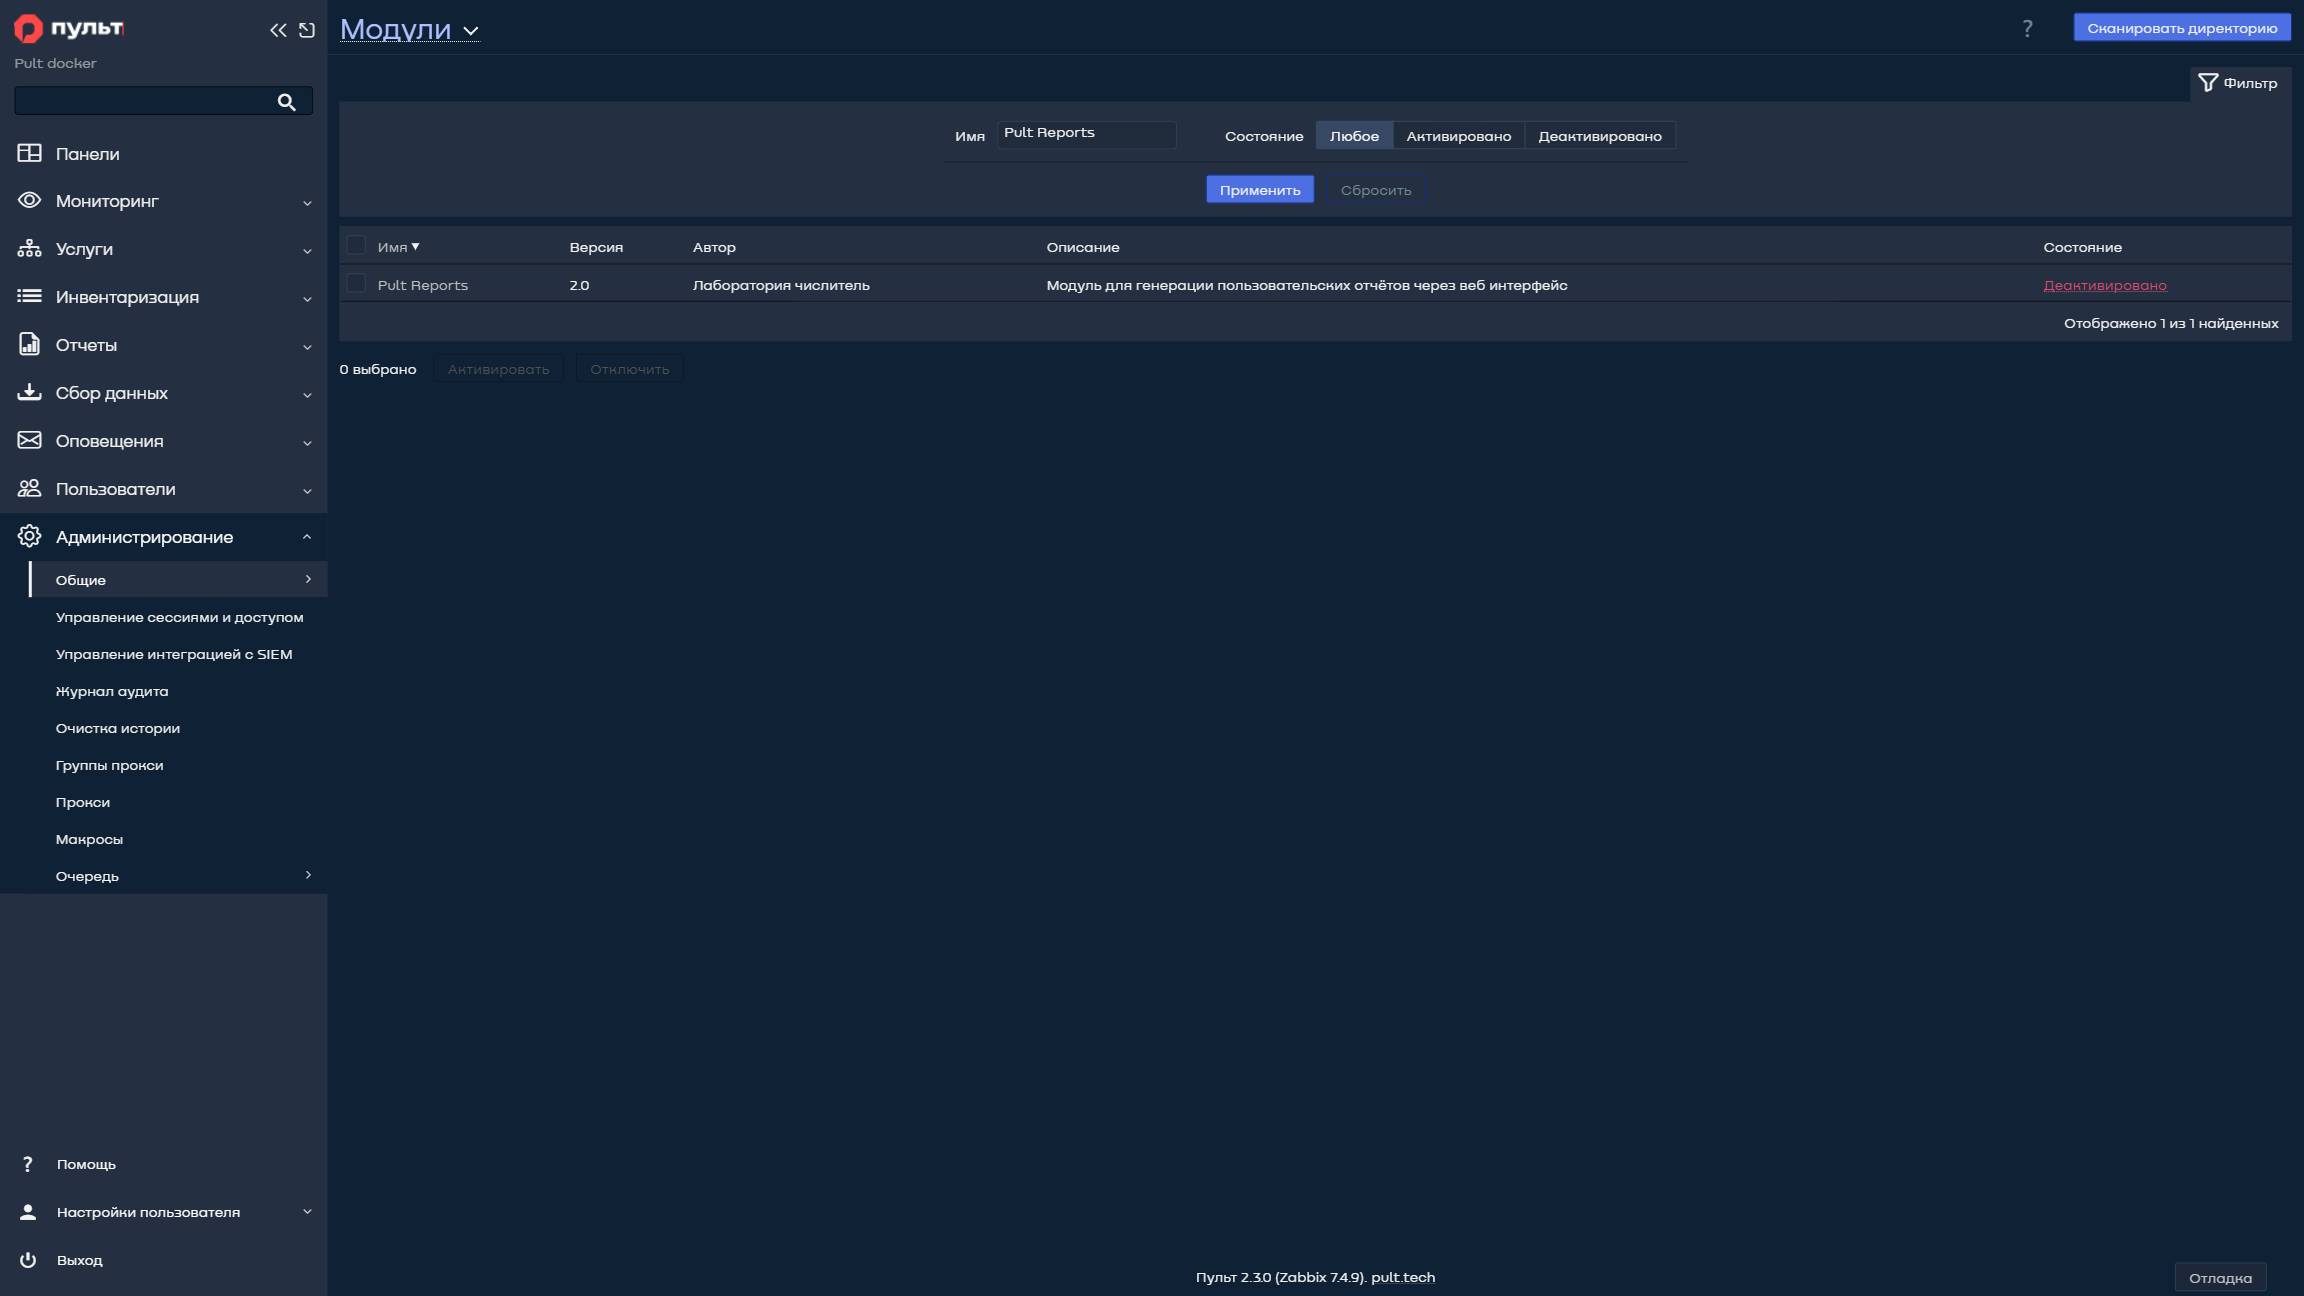The image size is (2304, 1296).
Task: Open Прокси menu item
Action: (x=83, y=802)
